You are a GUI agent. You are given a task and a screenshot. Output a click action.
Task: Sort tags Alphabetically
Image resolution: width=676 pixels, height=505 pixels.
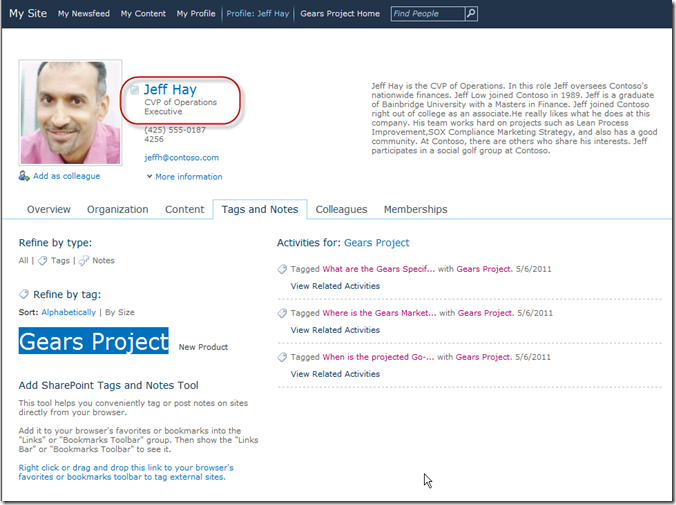69,312
